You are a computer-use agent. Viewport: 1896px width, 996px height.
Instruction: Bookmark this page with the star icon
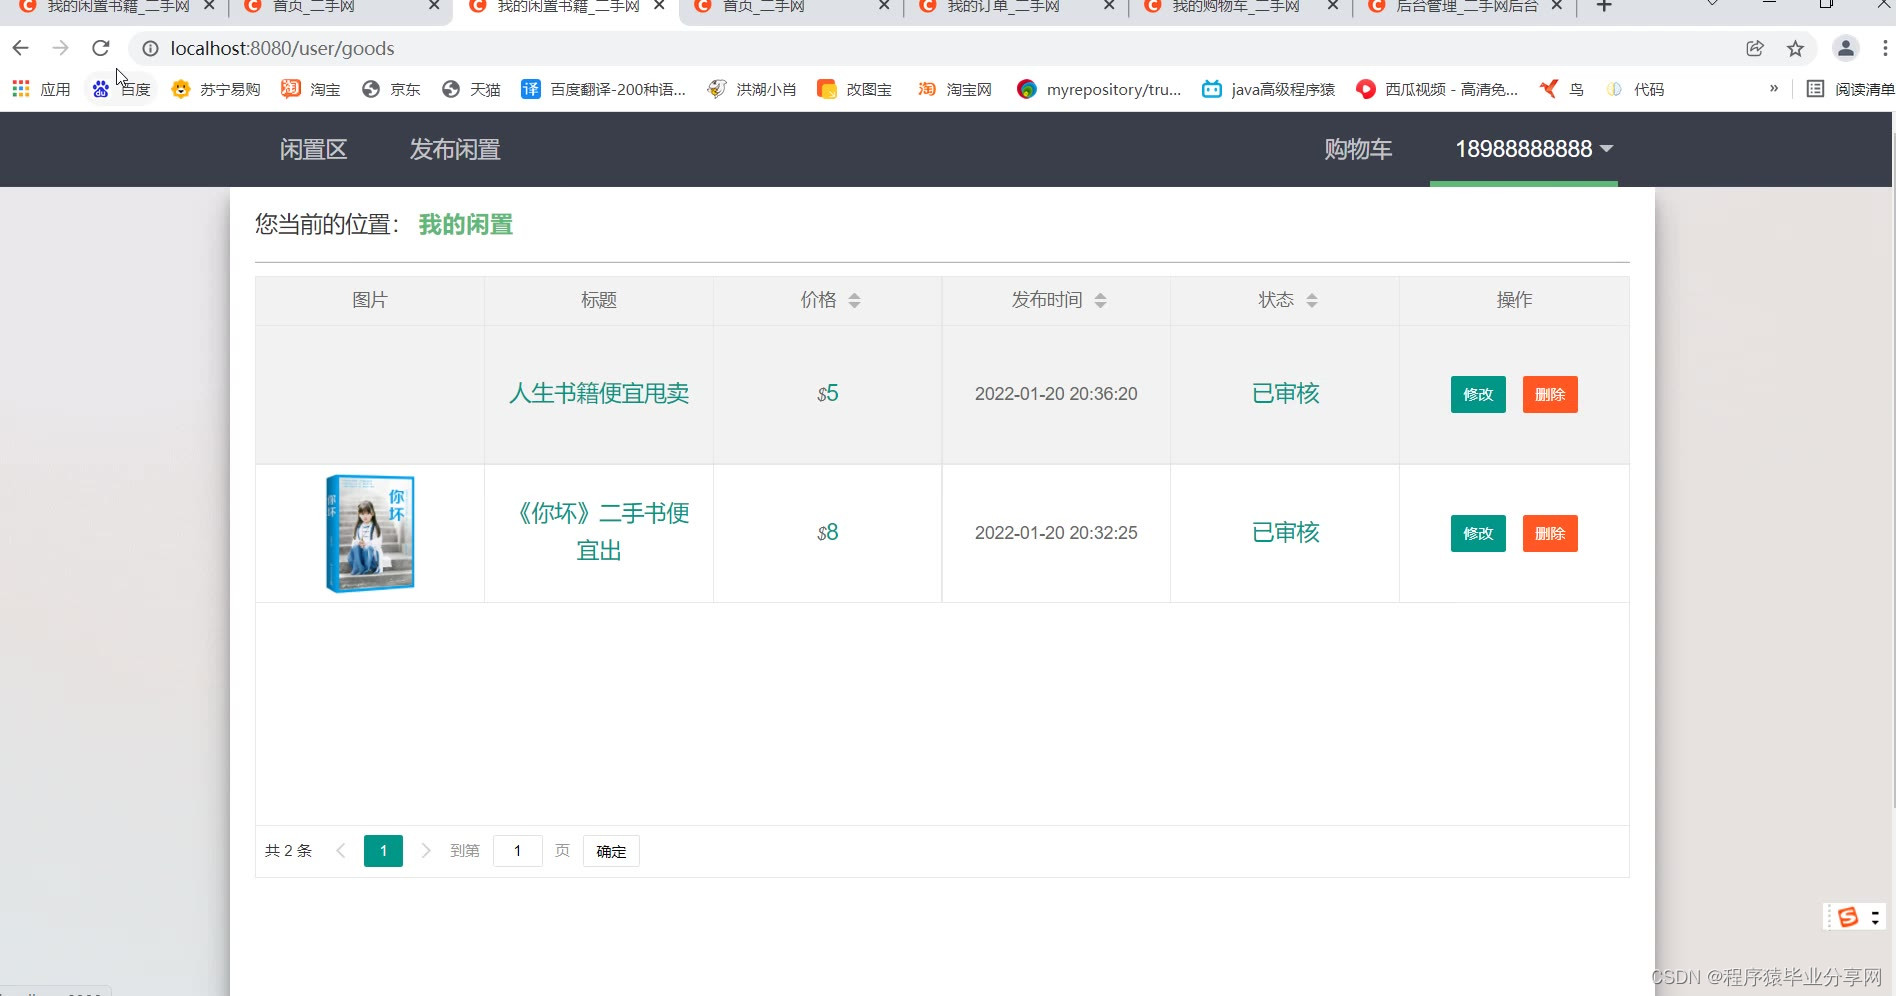coord(1795,48)
